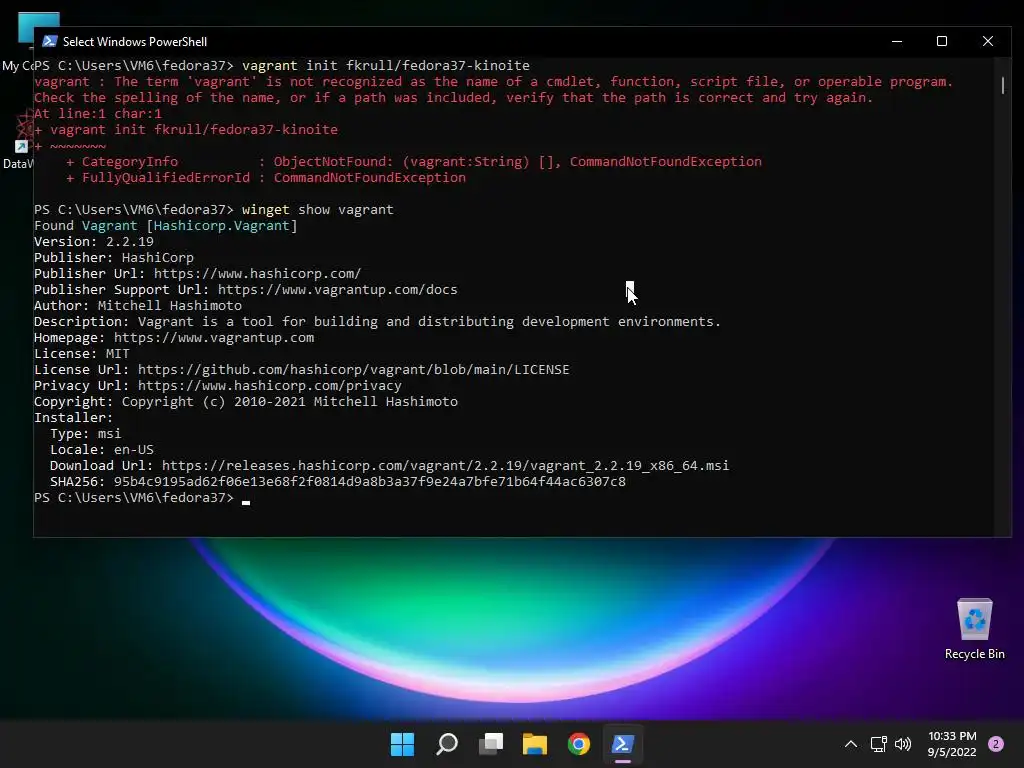Open the Windows Start menu
Screen dimensions: 1024x768
402,744
